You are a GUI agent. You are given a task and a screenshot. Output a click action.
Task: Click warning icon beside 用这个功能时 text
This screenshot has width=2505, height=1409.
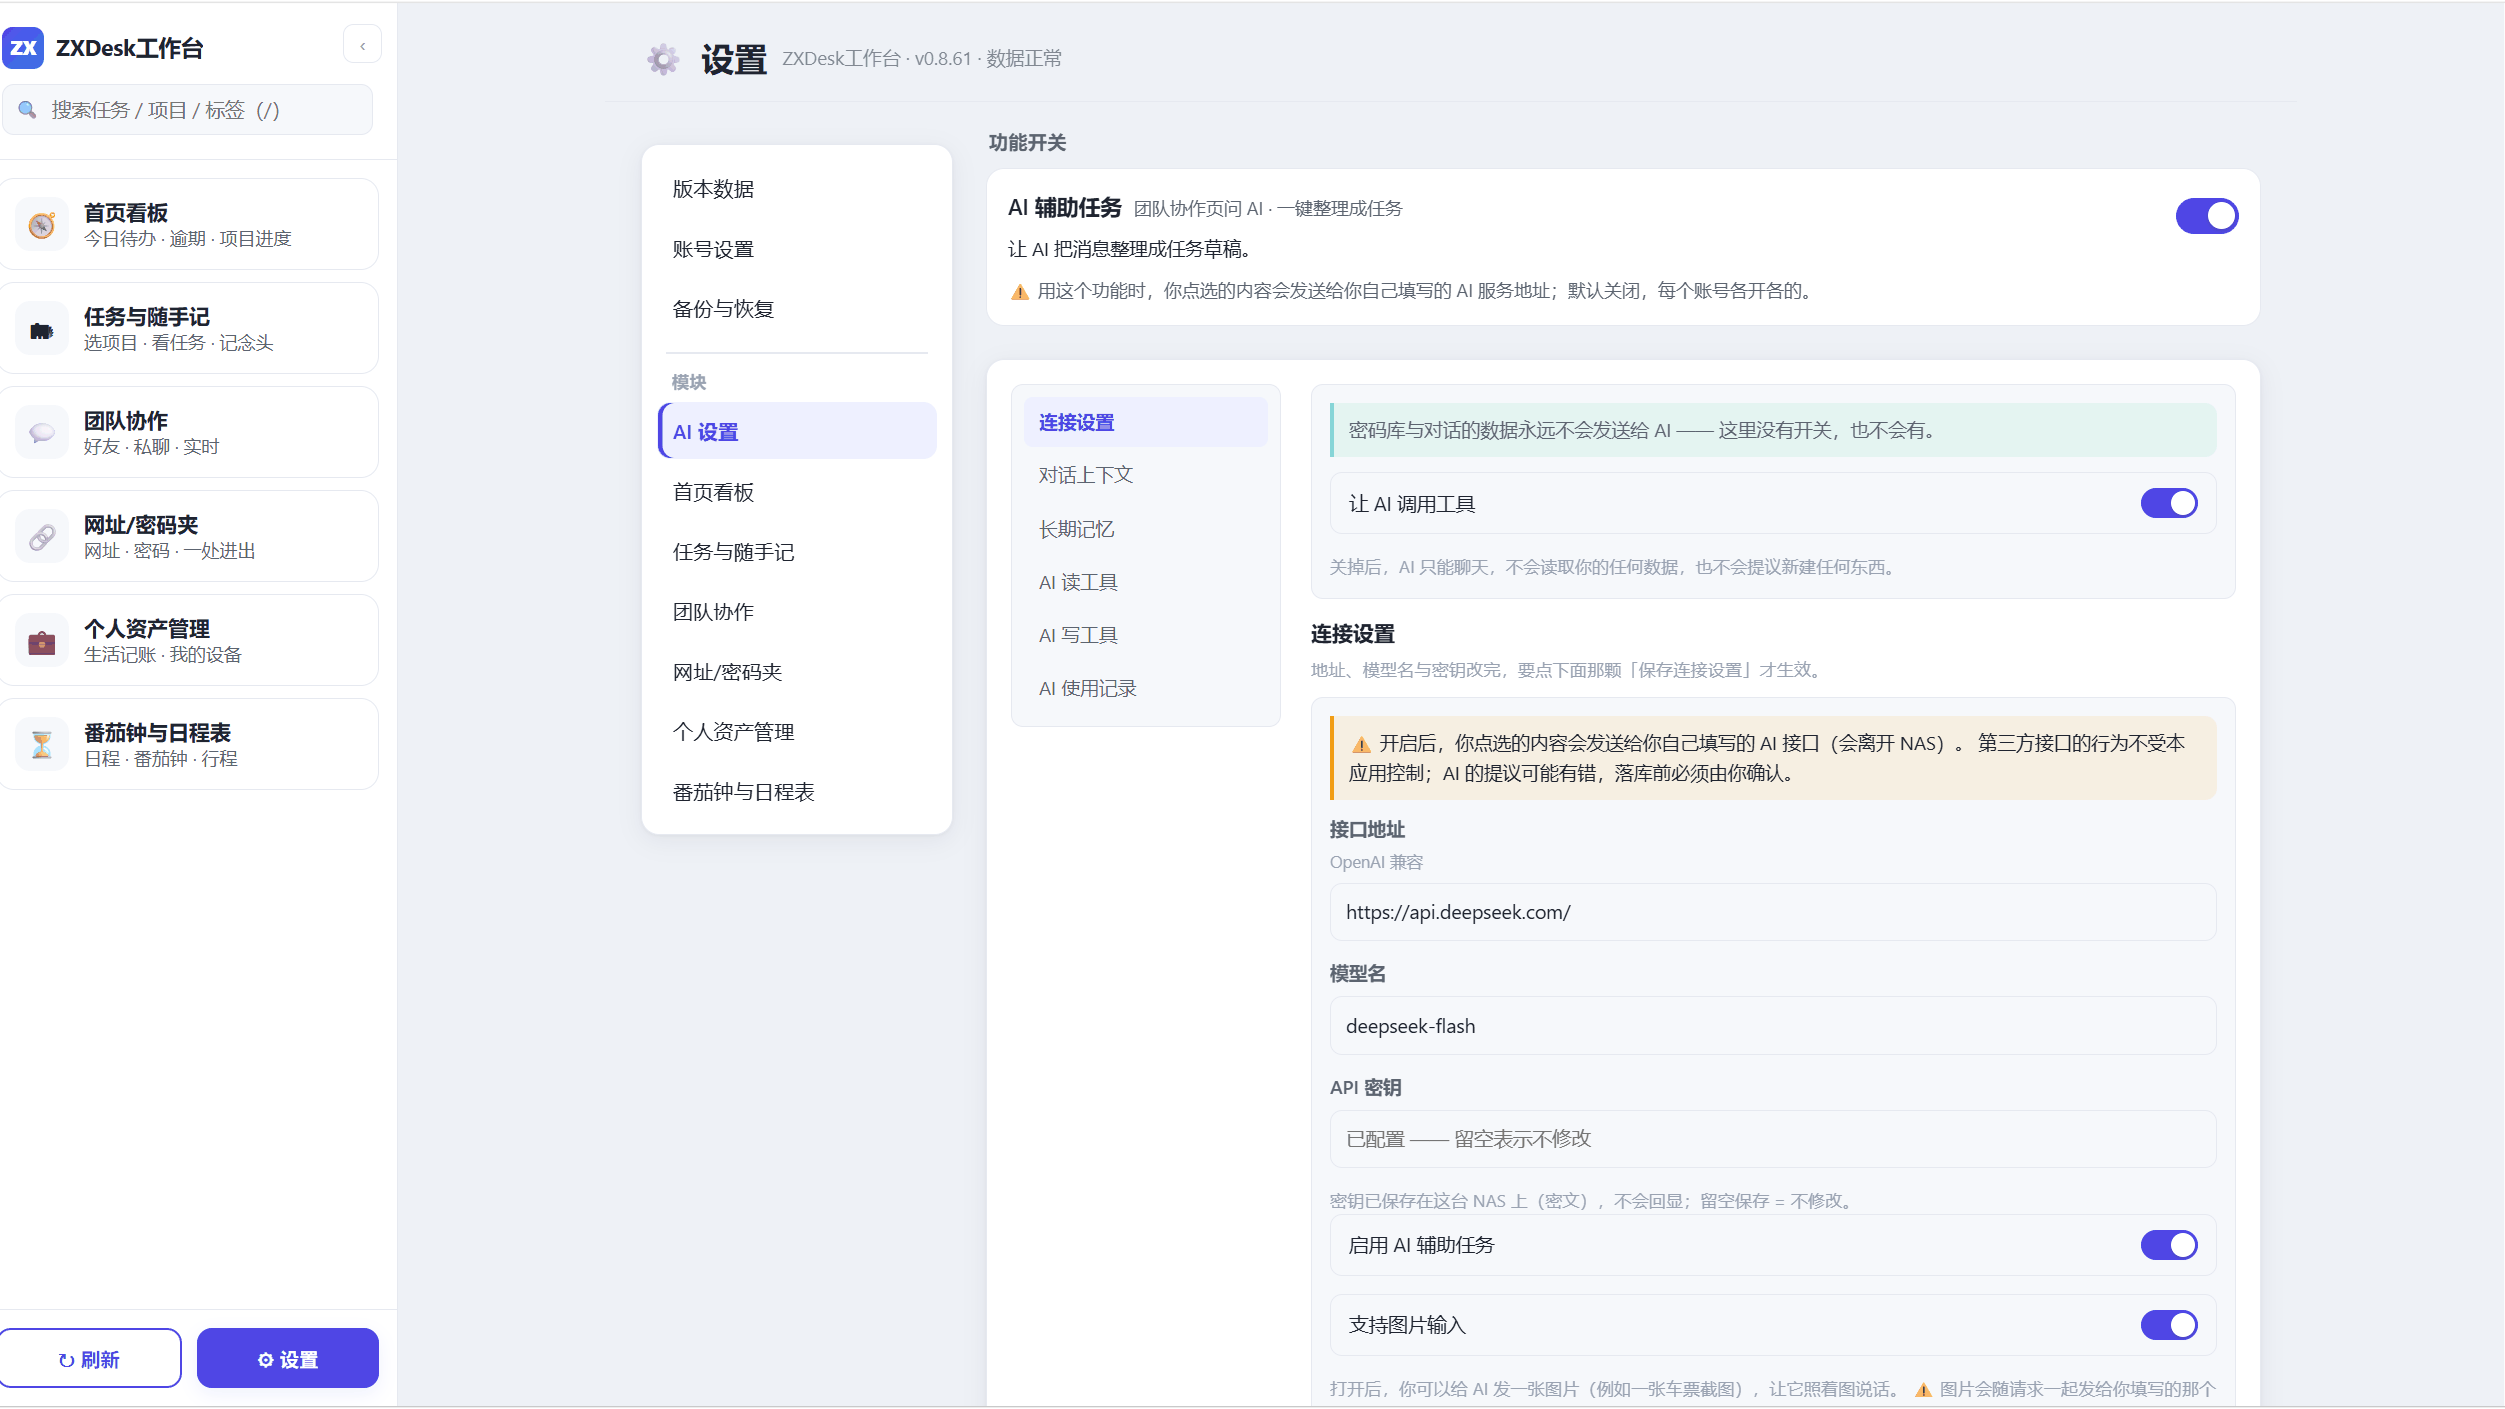[x=1019, y=292]
